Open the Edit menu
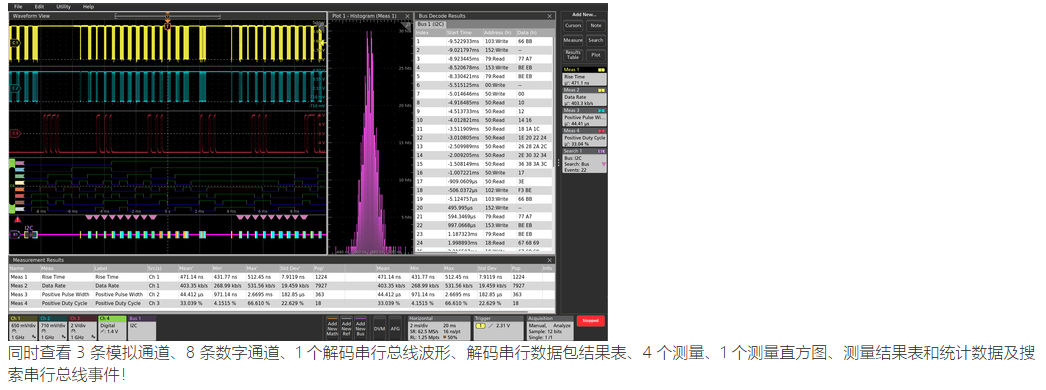Image resolution: width=1046 pixels, height=390 pixels. [x=39, y=6]
